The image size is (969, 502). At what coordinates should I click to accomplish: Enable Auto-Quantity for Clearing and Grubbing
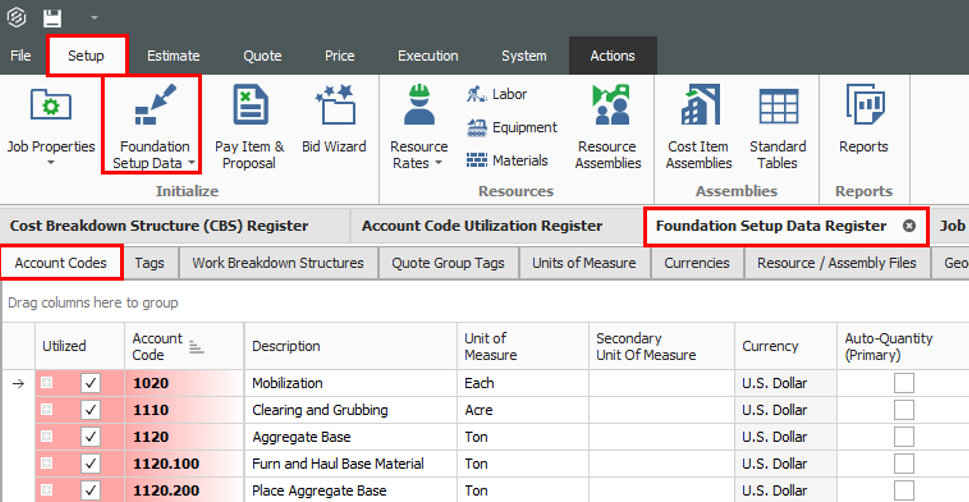click(904, 410)
